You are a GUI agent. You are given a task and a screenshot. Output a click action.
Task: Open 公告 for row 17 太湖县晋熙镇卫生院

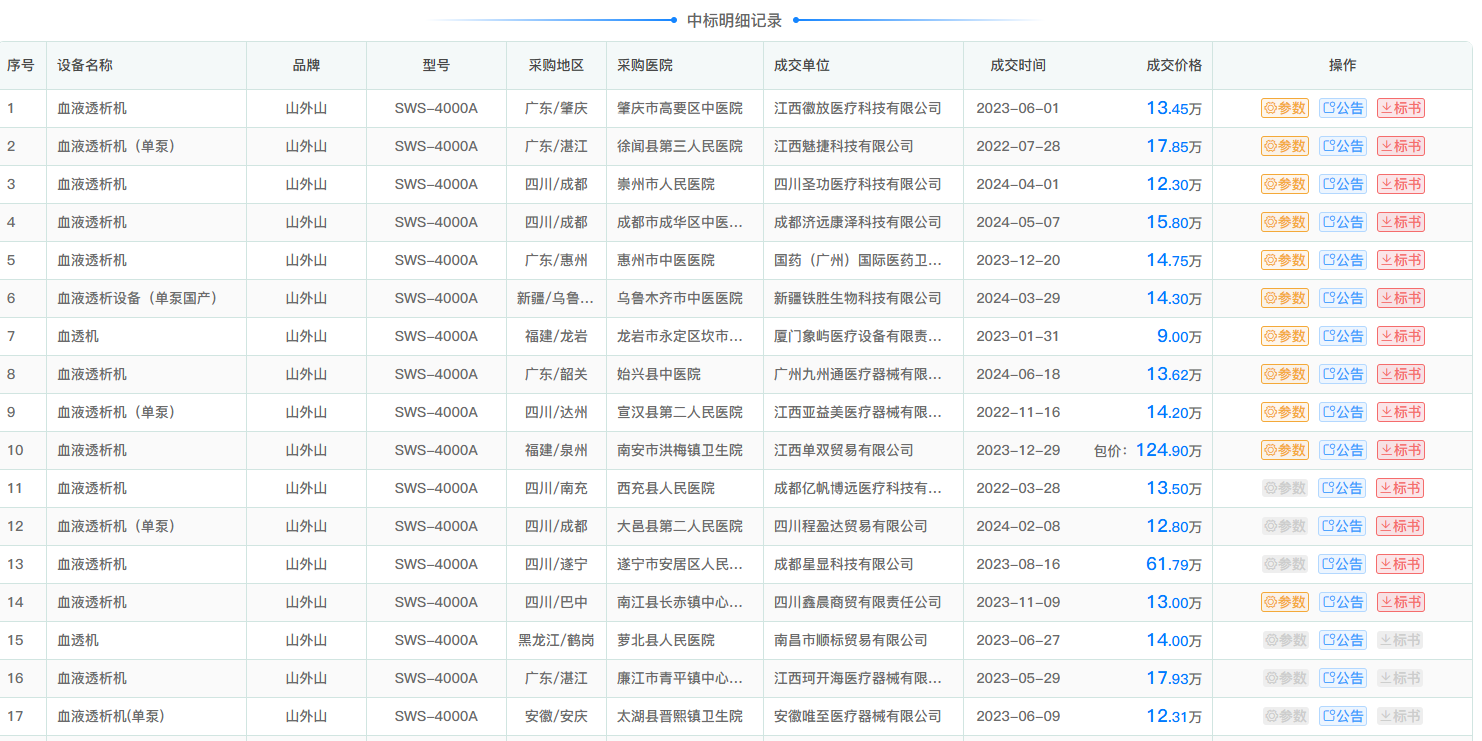click(x=1343, y=716)
